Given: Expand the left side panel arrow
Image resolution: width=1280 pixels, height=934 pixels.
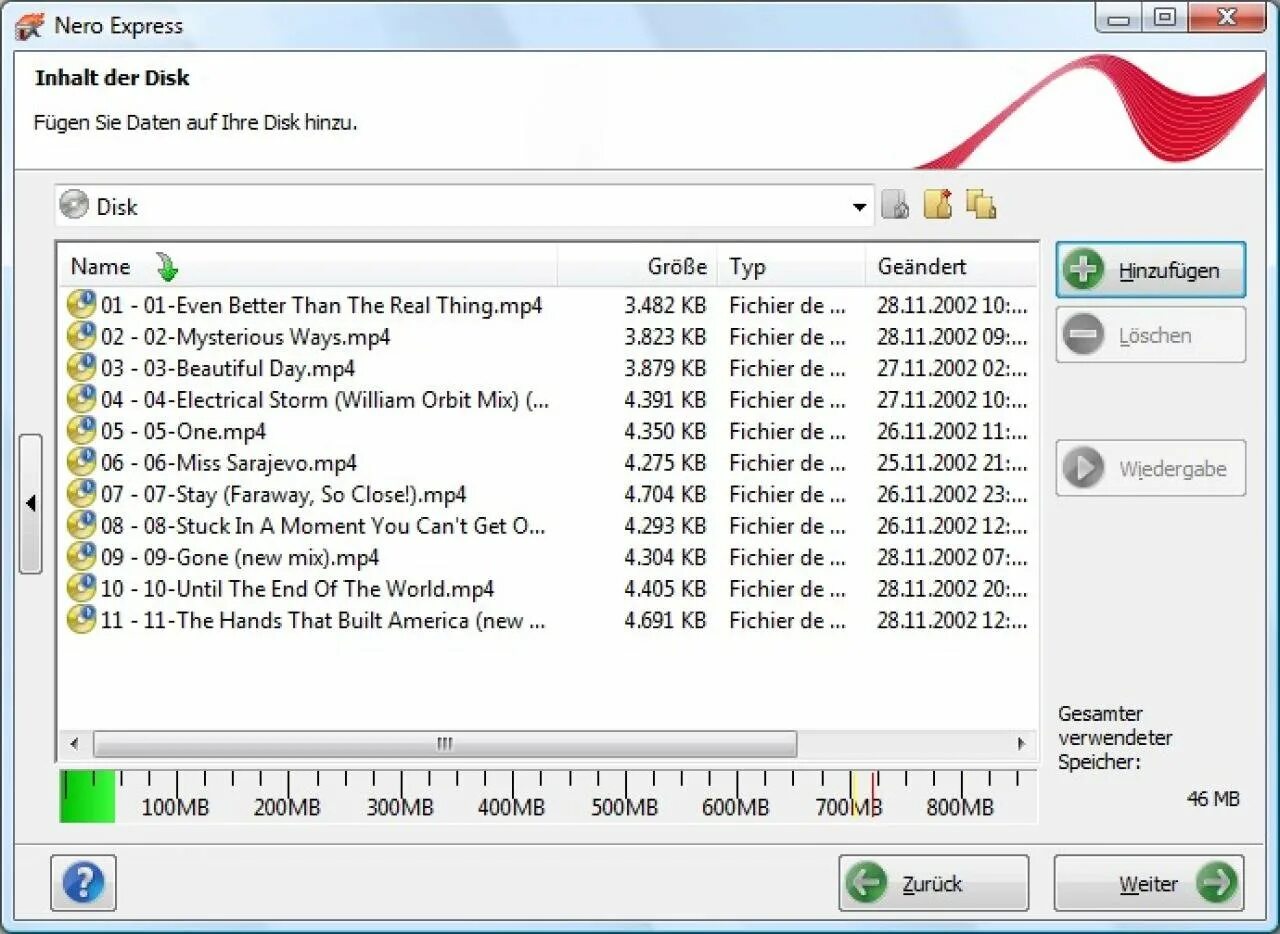Looking at the screenshot, I should click(x=31, y=503).
